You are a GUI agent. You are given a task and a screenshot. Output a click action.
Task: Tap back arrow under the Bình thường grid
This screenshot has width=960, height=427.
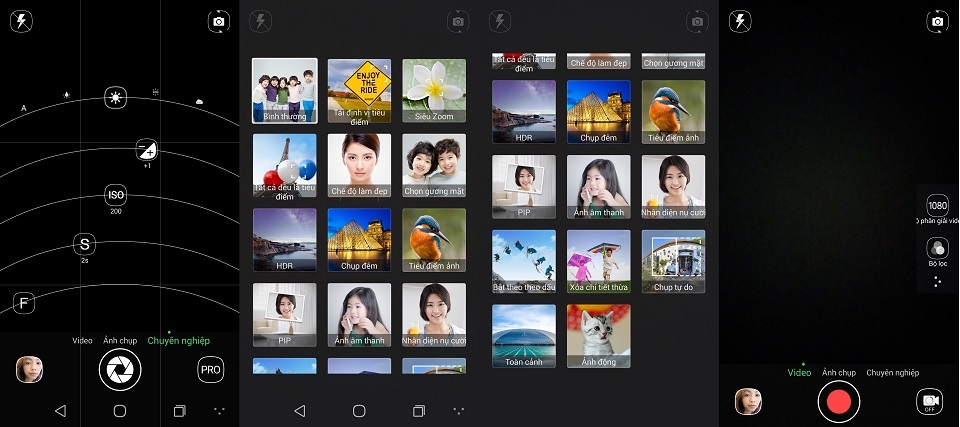(299, 410)
